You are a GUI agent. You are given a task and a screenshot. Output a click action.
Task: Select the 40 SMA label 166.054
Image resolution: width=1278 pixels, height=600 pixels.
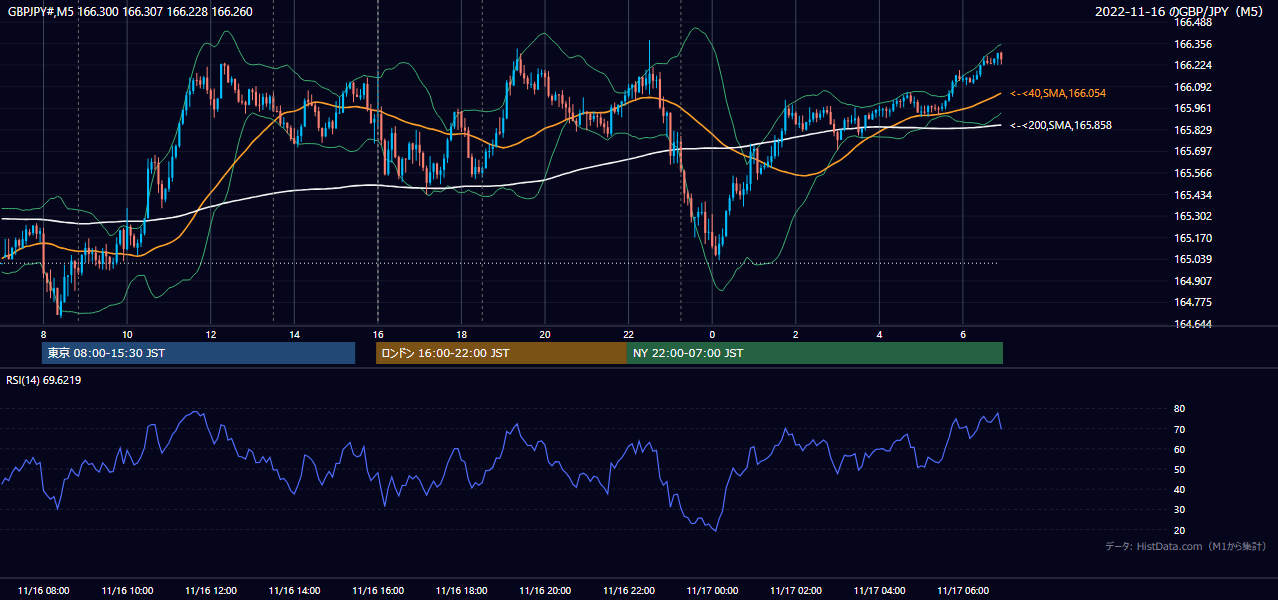[x=1057, y=93]
